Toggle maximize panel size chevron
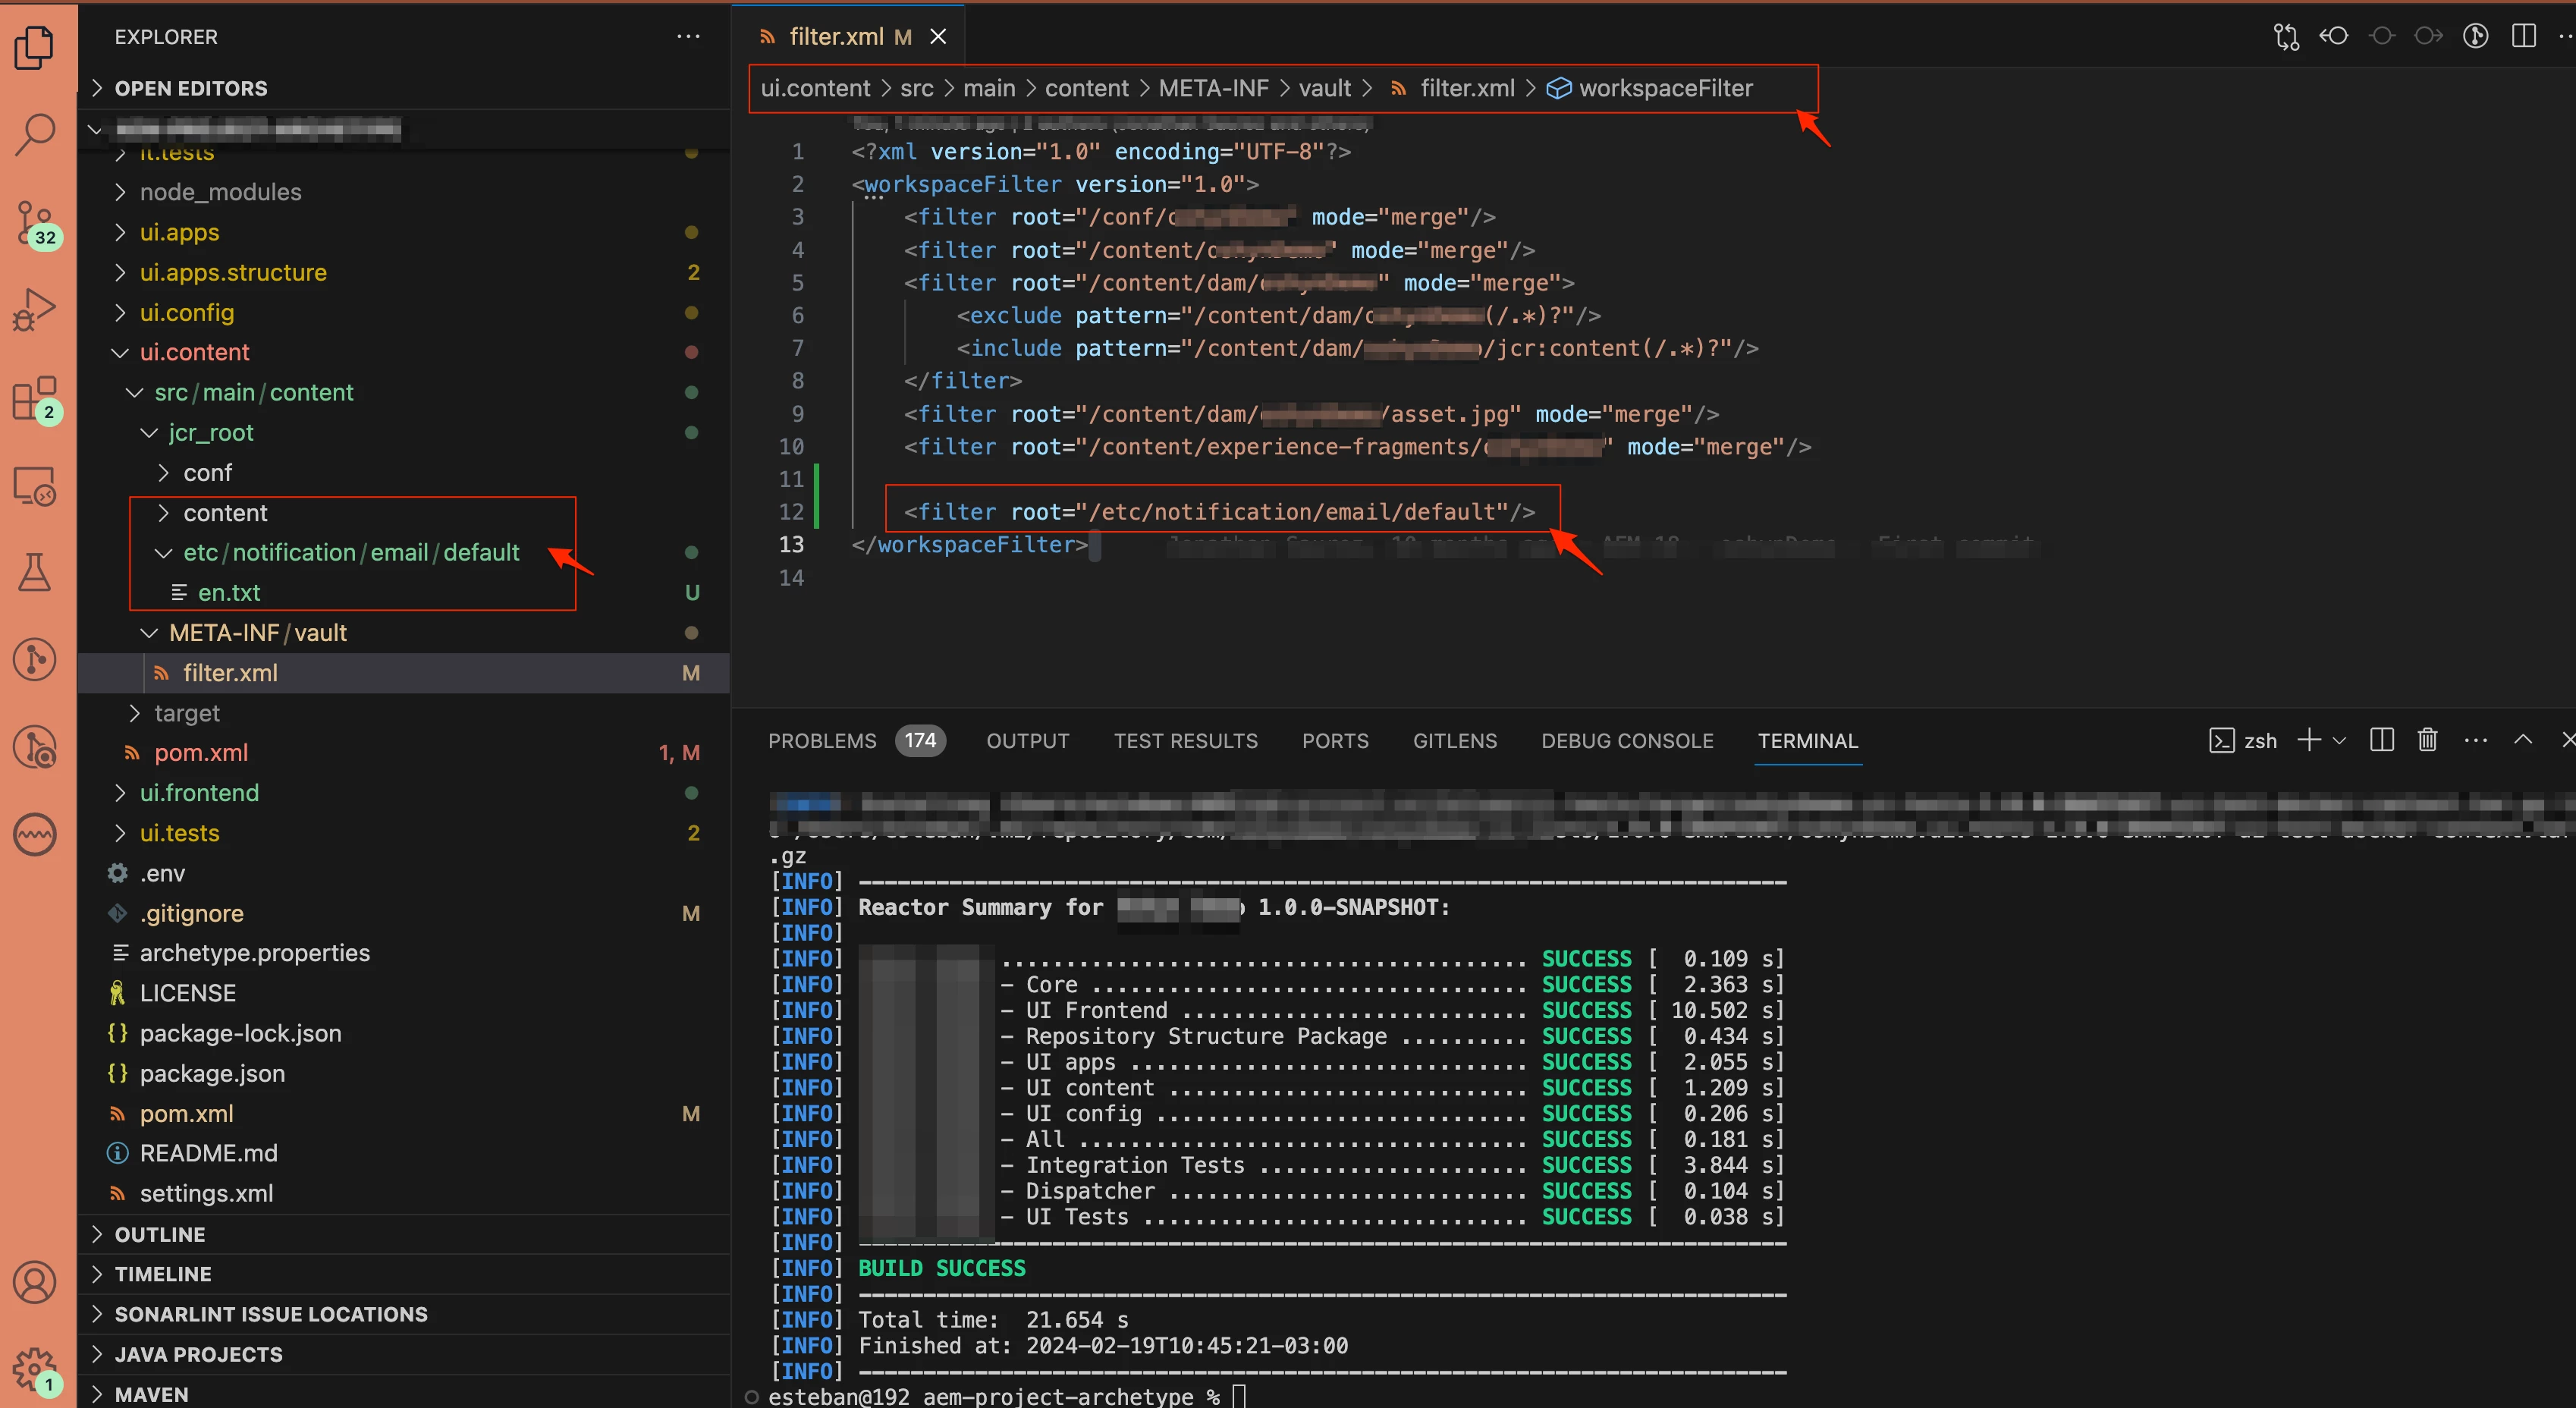Screen dimensions: 2576x1408 click(x=2523, y=740)
